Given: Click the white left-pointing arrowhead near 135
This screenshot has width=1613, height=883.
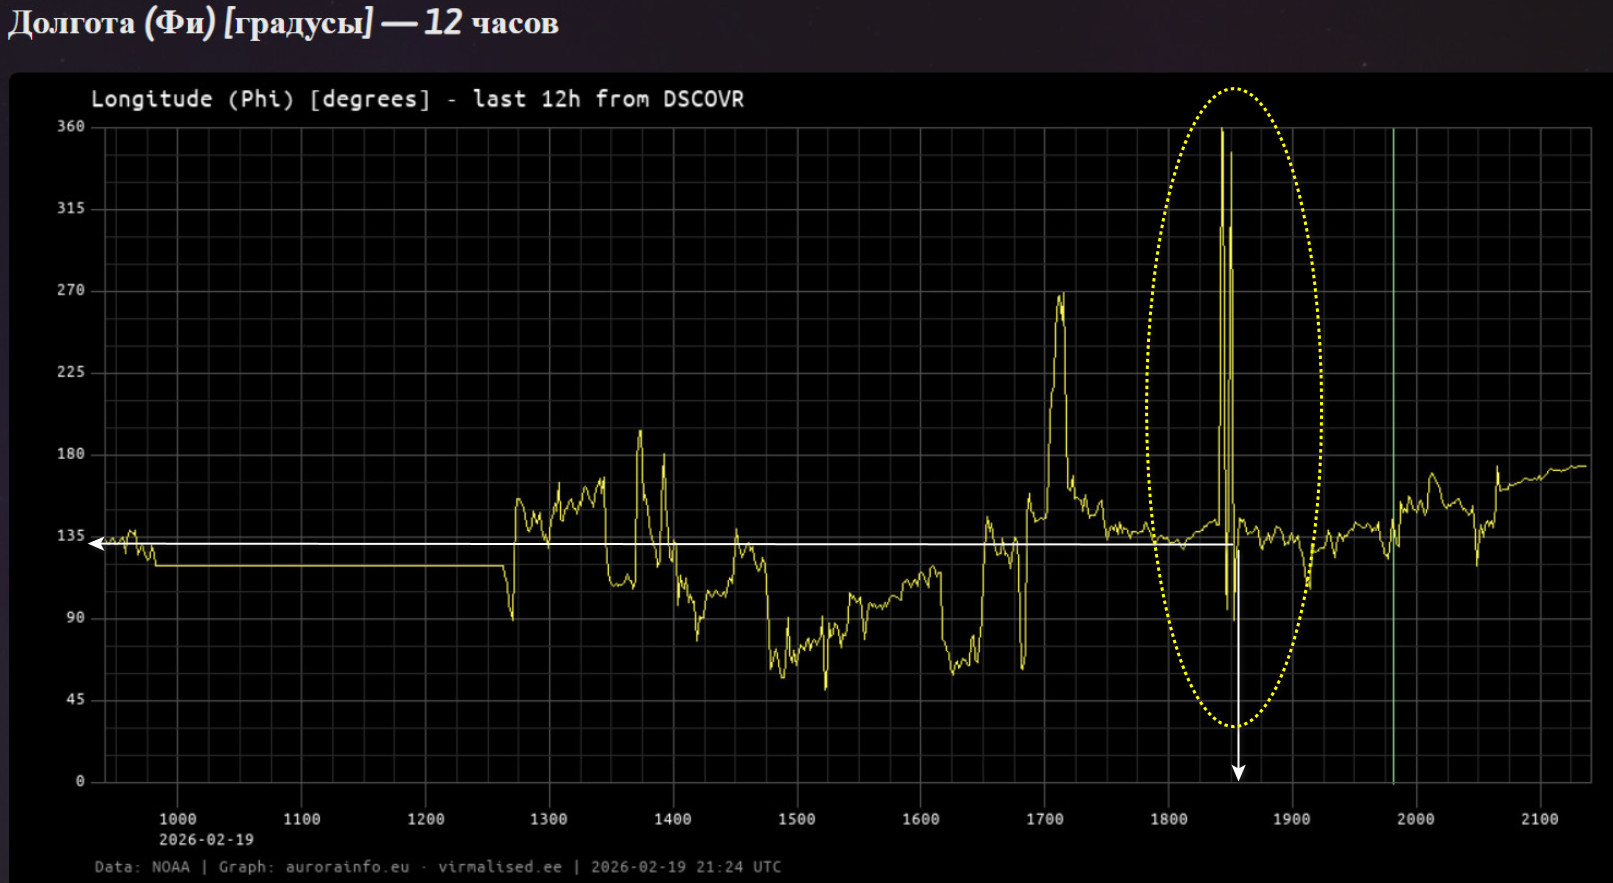Looking at the screenshot, I should point(96,544).
